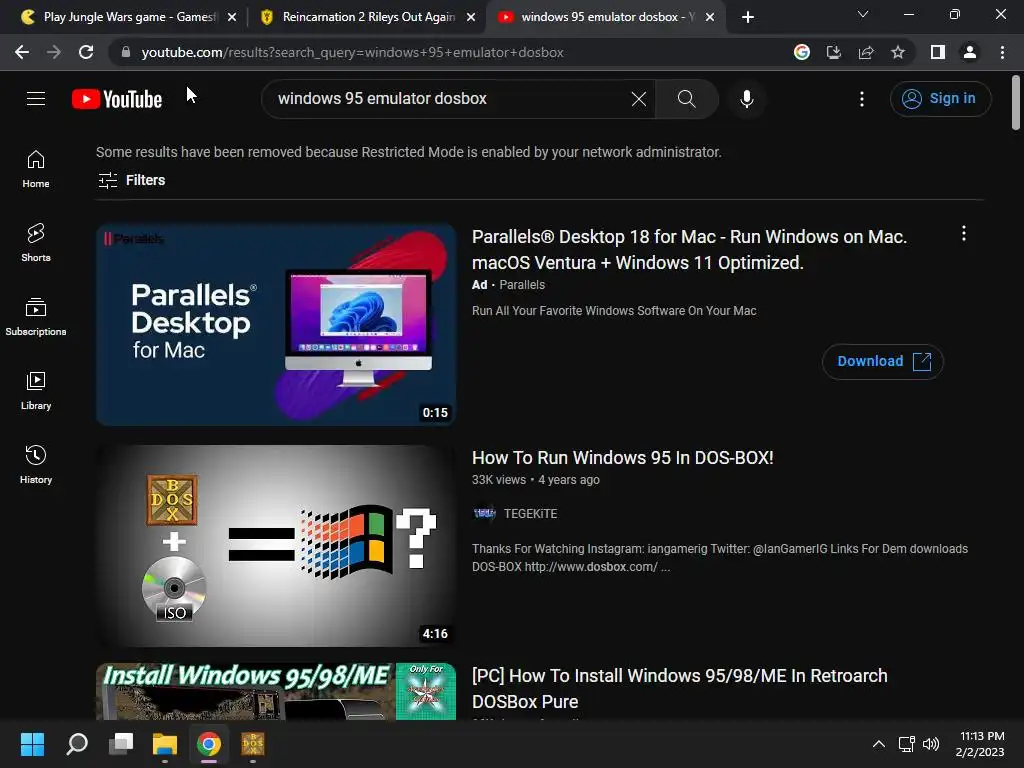Click the Parallels advertiser name
Screen dimensions: 1024x768
522,285
